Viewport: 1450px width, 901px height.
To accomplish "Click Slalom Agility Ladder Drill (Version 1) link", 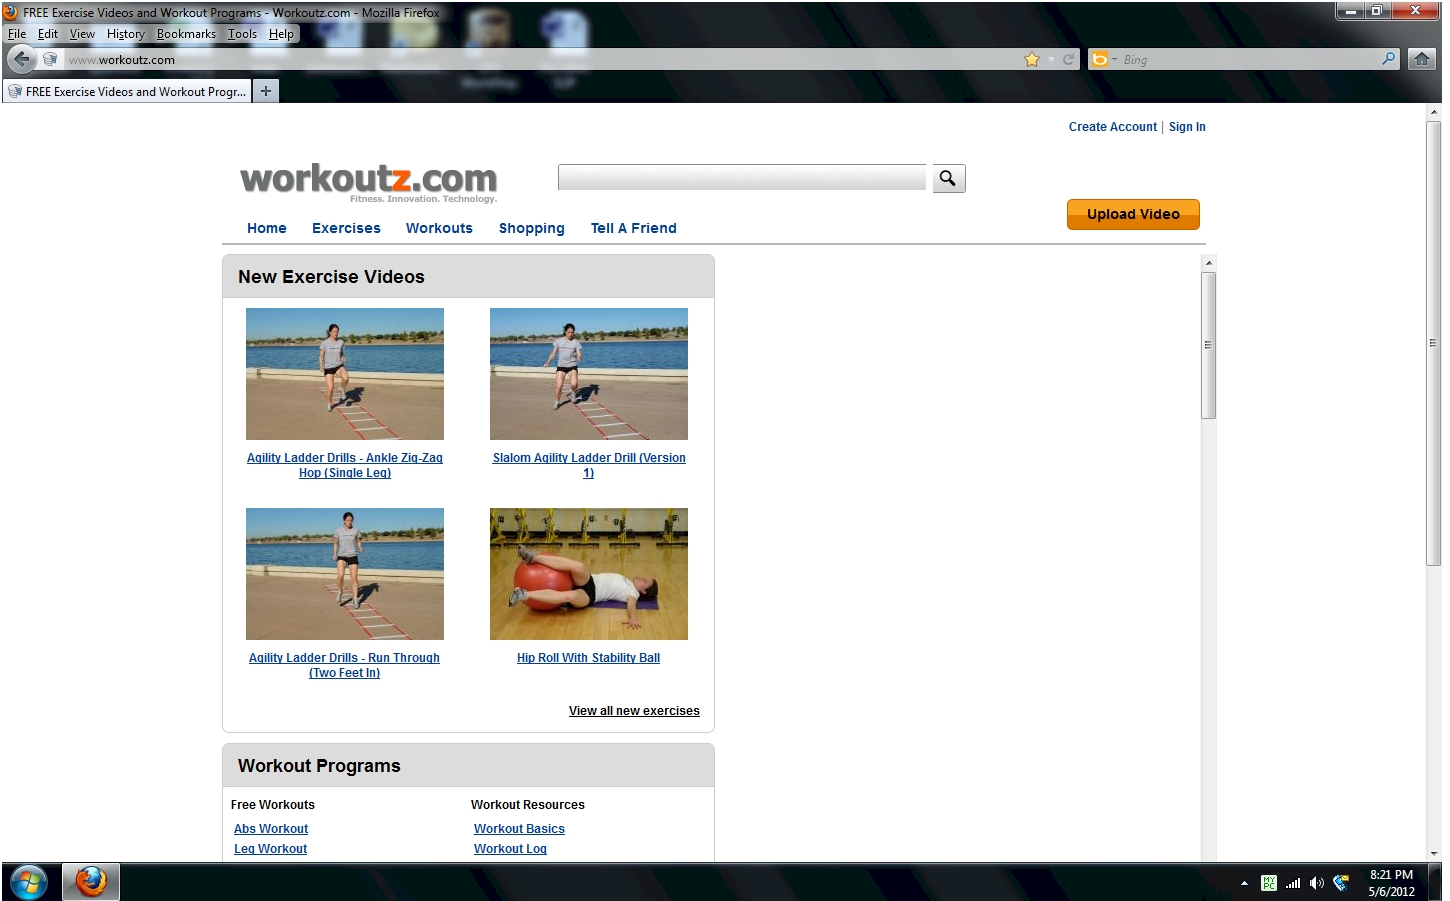I will coord(589,465).
